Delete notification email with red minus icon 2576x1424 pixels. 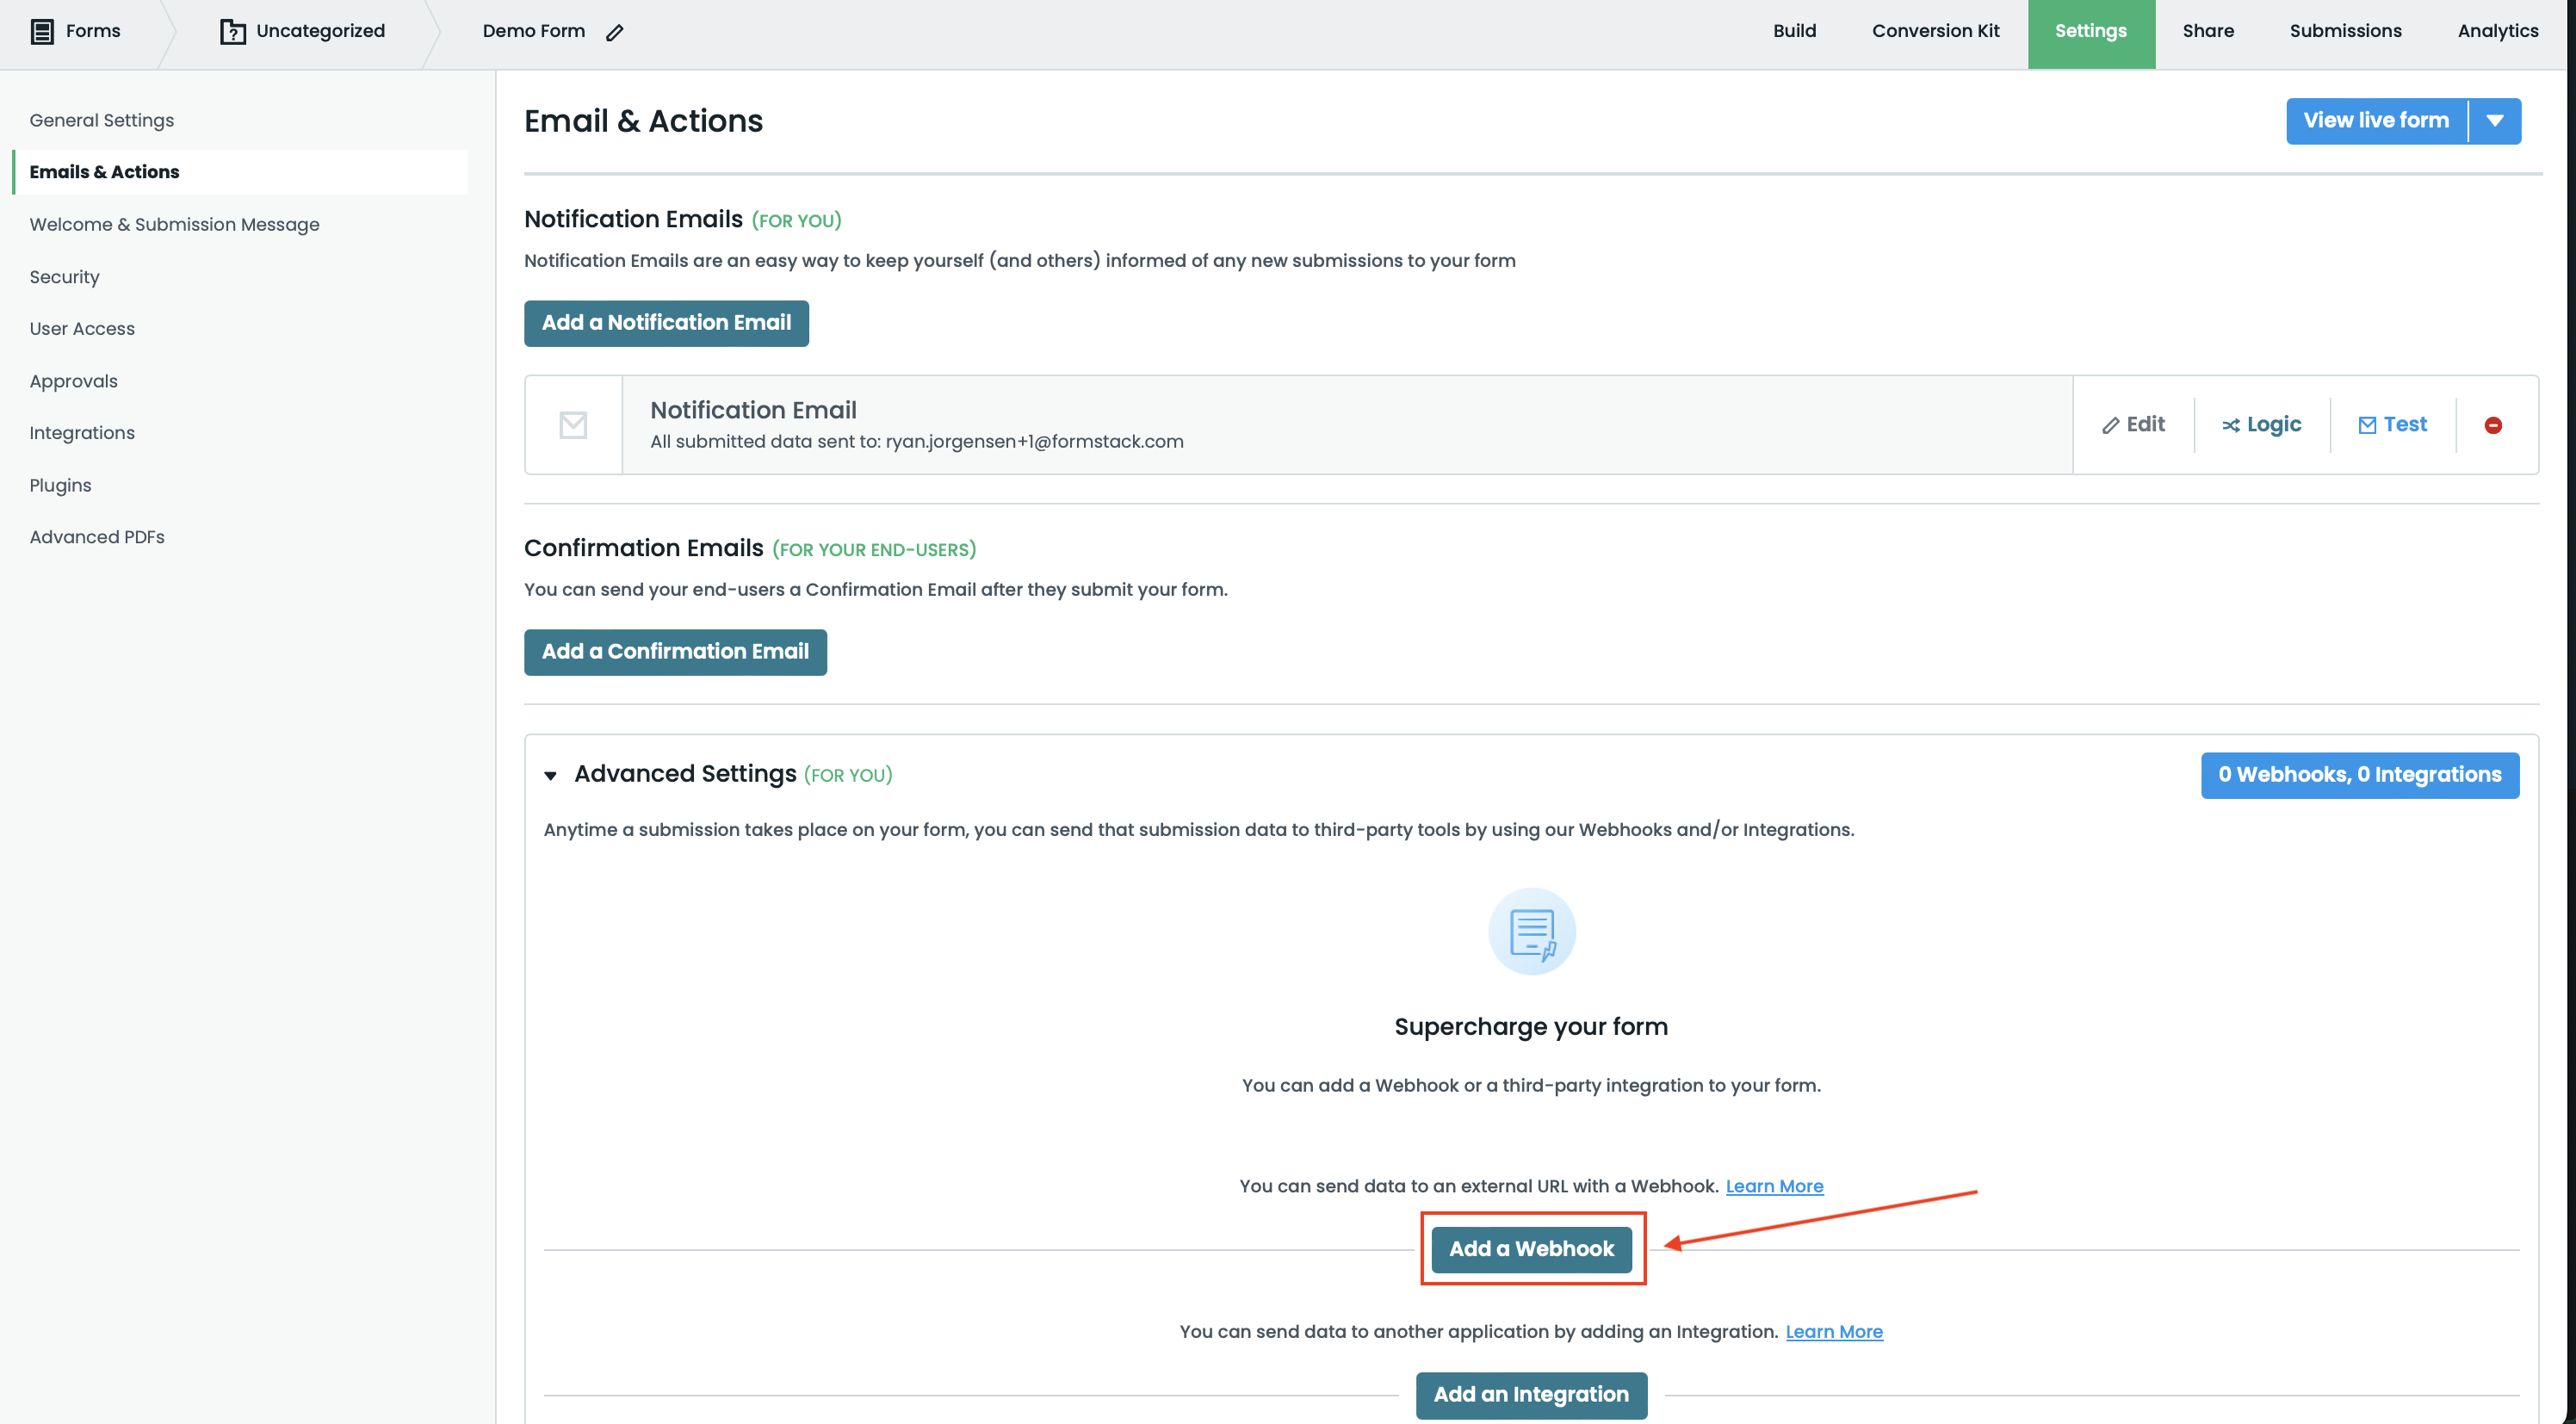2493,425
